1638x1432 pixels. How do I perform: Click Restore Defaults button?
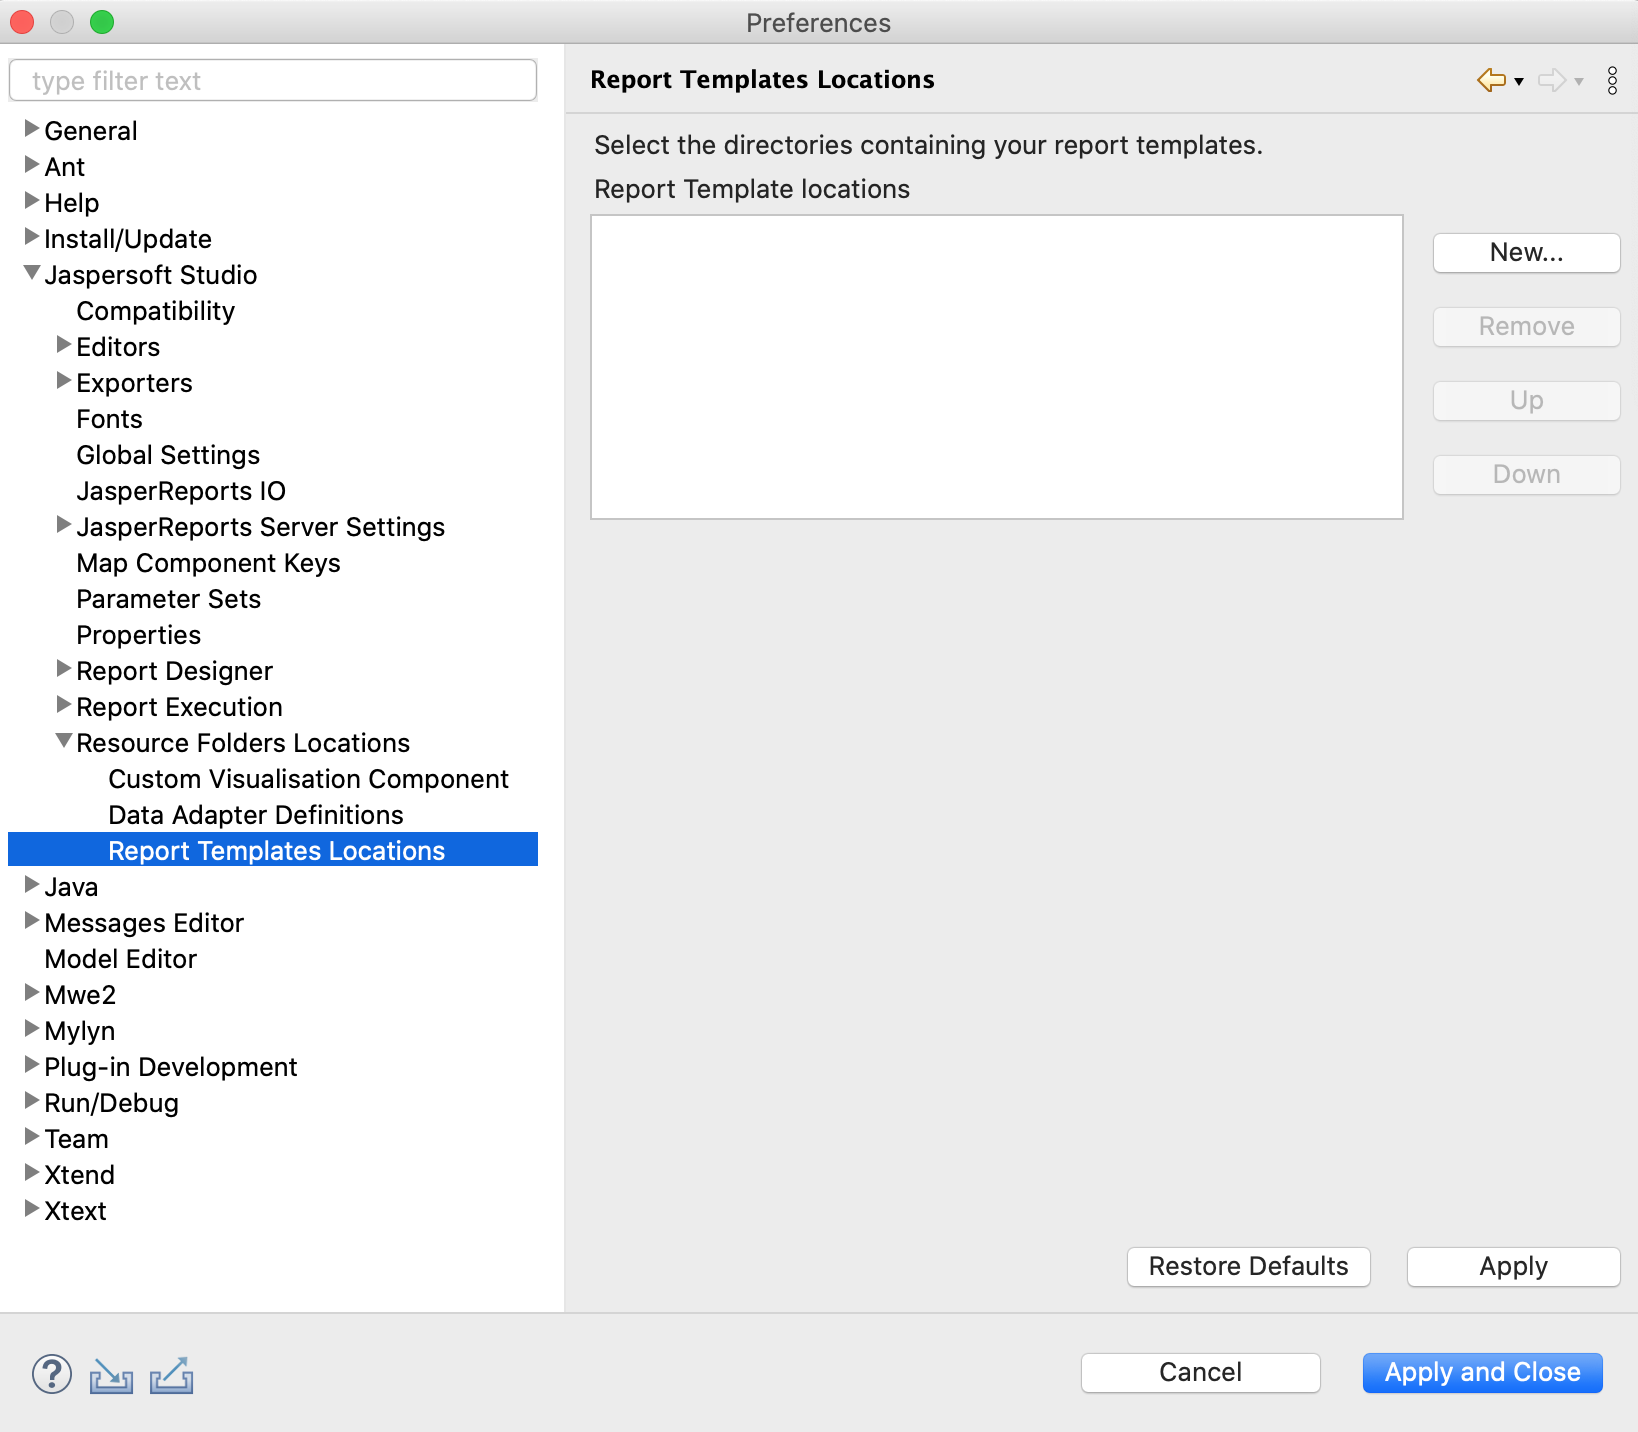[1248, 1267]
